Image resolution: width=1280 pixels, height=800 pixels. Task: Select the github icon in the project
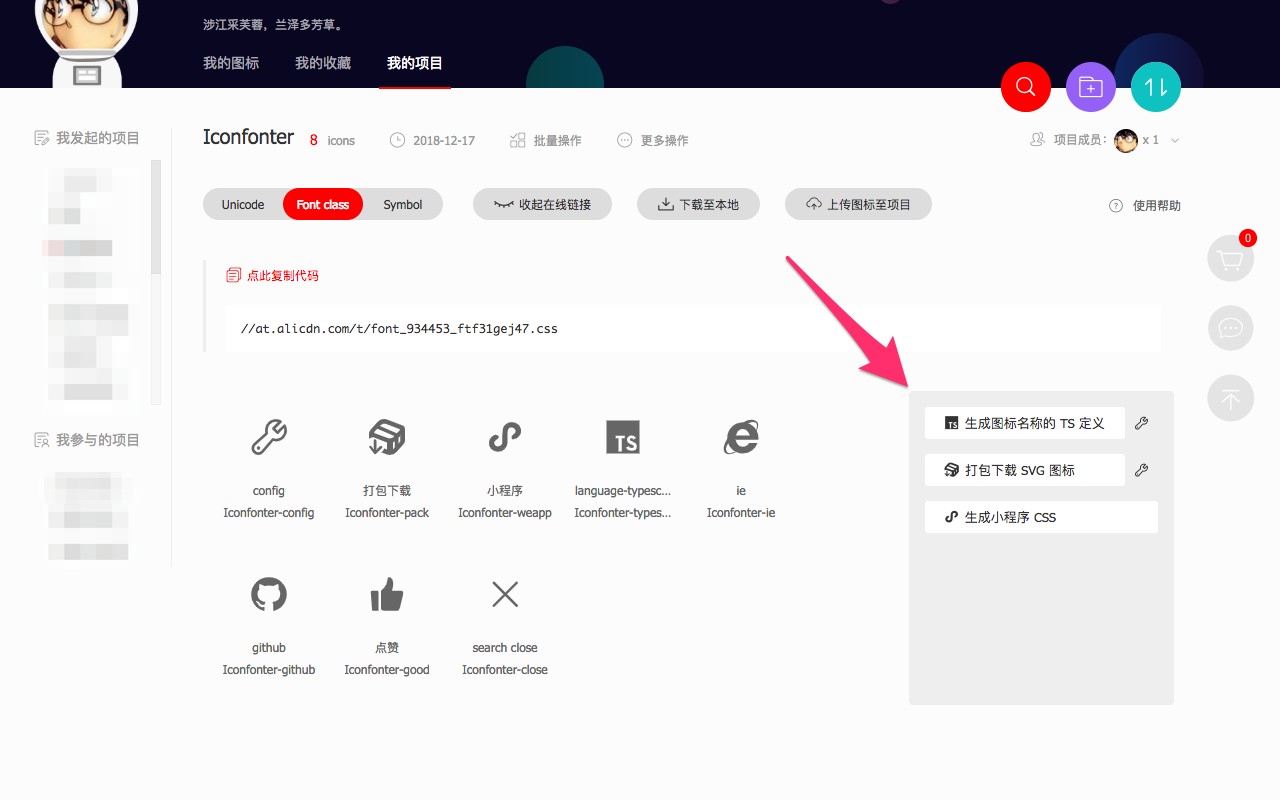[x=268, y=596]
